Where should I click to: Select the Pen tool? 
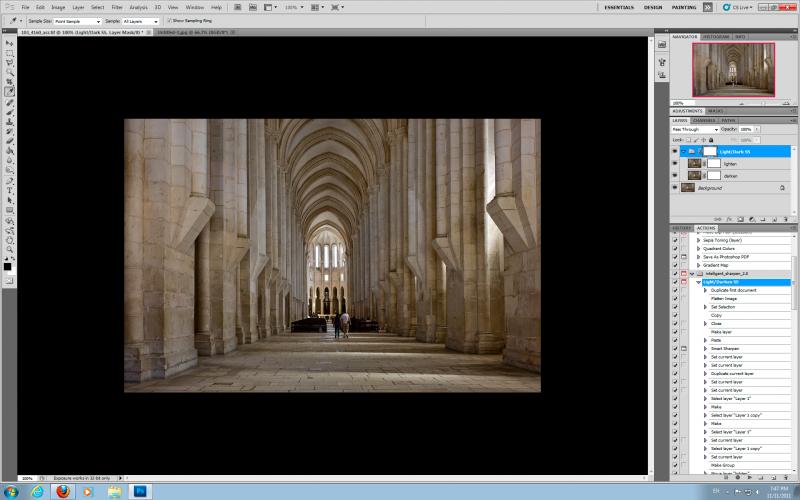9,181
